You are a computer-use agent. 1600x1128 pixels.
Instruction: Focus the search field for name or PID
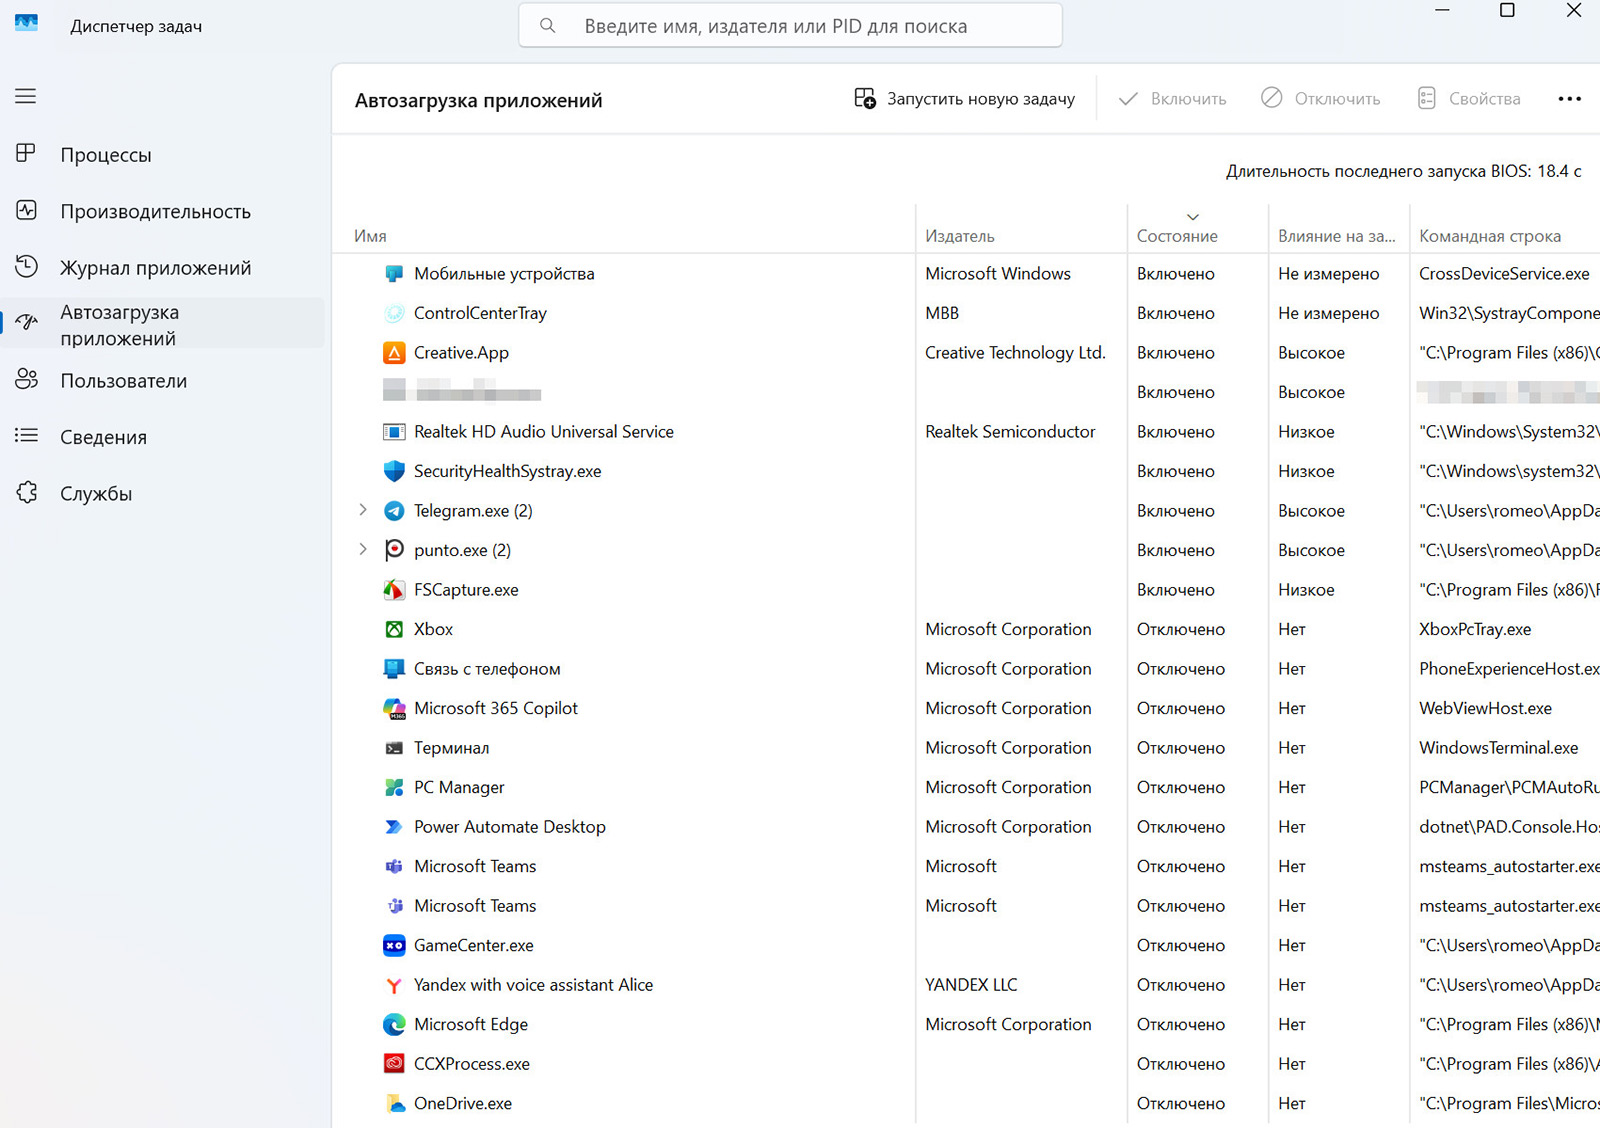[x=790, y=26]
